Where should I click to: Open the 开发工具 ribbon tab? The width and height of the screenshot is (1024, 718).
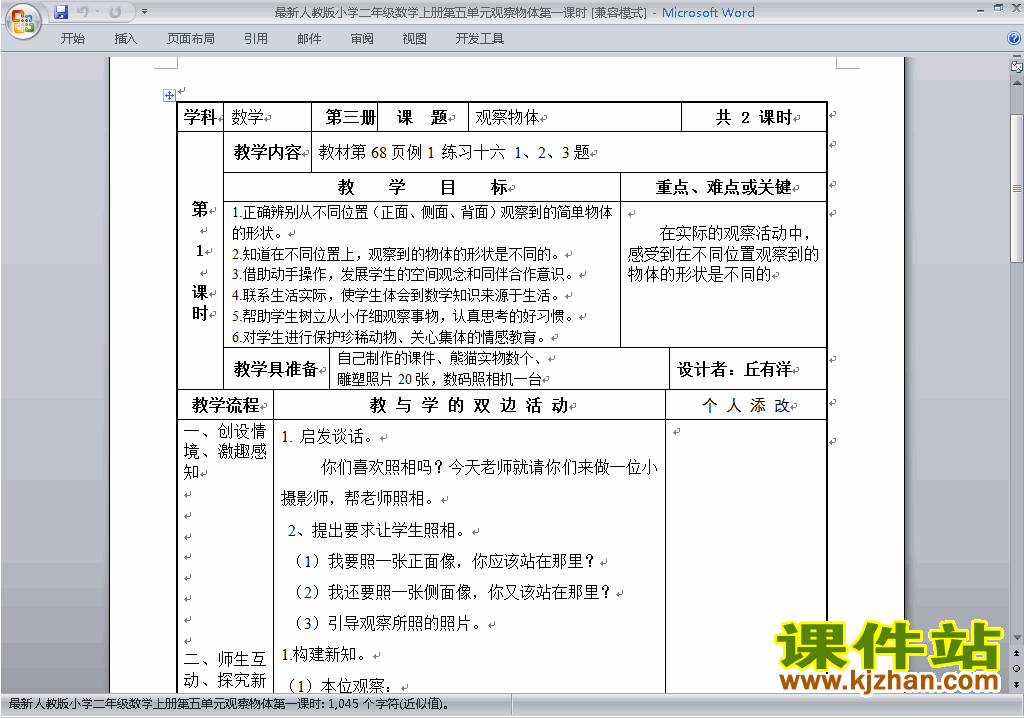(479, 39)
